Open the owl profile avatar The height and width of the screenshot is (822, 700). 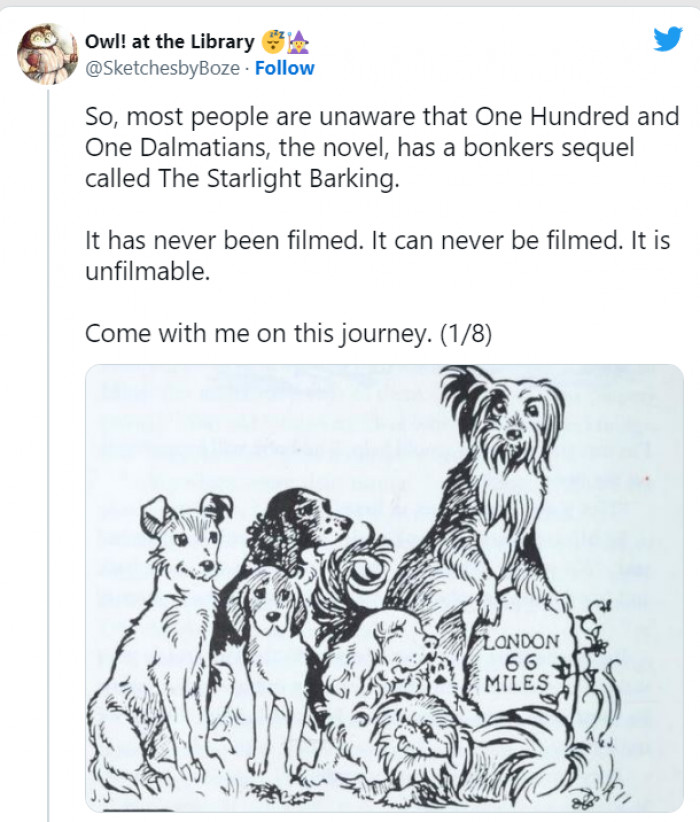[47, 53]
